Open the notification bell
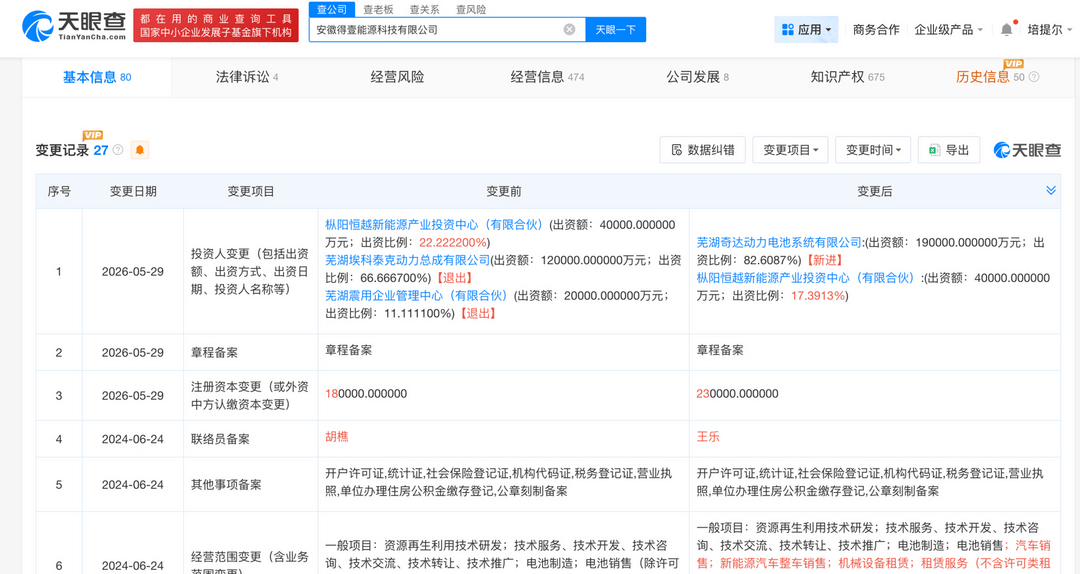The width and height of the screenshot is (1080, 574). [x=1007, y=30]
